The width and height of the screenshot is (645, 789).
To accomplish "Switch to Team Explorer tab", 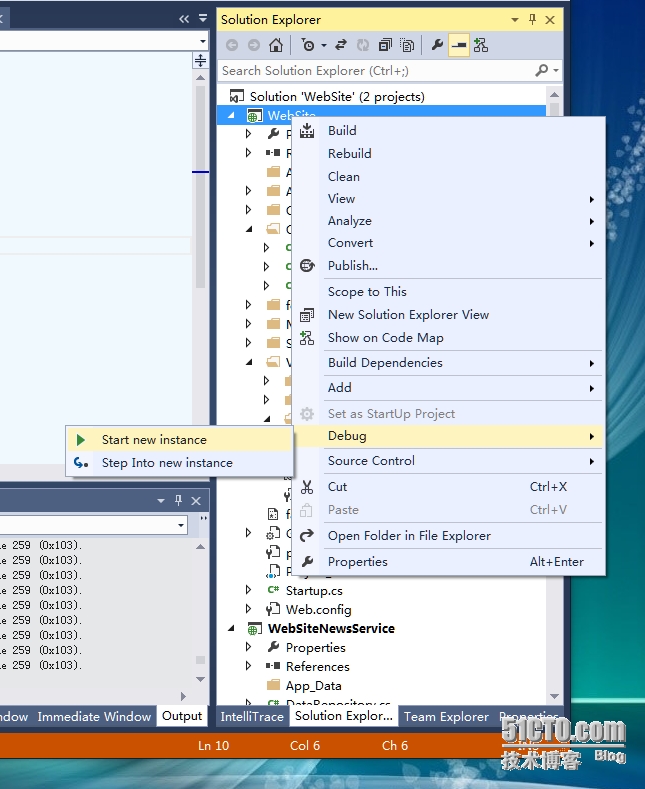I will click(446, 717).
